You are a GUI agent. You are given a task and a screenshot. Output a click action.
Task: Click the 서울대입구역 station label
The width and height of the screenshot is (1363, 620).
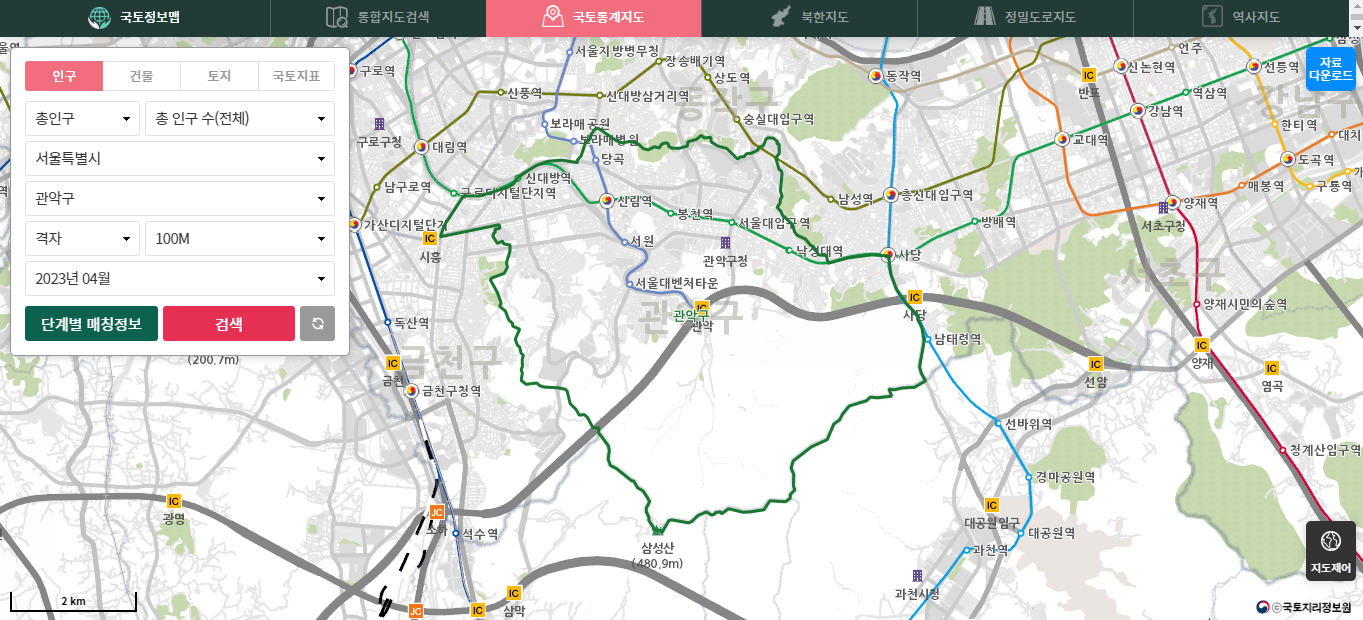[x=774, y=222]
